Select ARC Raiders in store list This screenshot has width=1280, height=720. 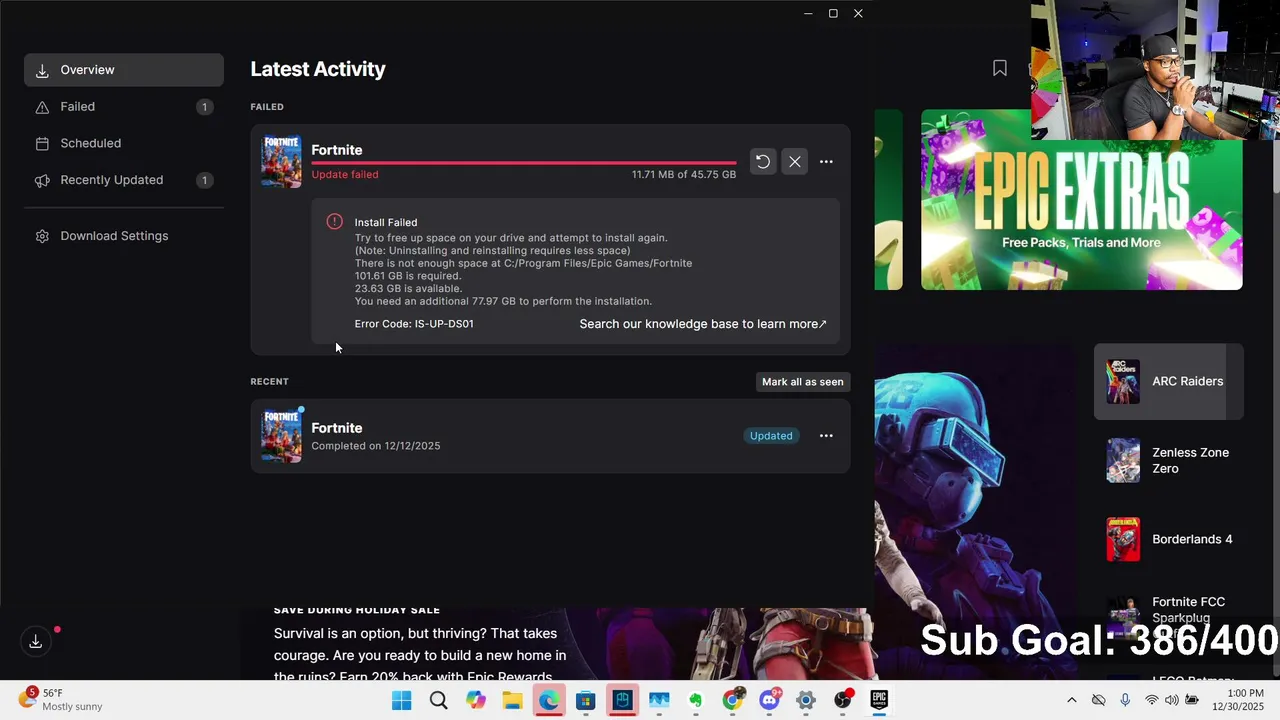[1168, 381]
